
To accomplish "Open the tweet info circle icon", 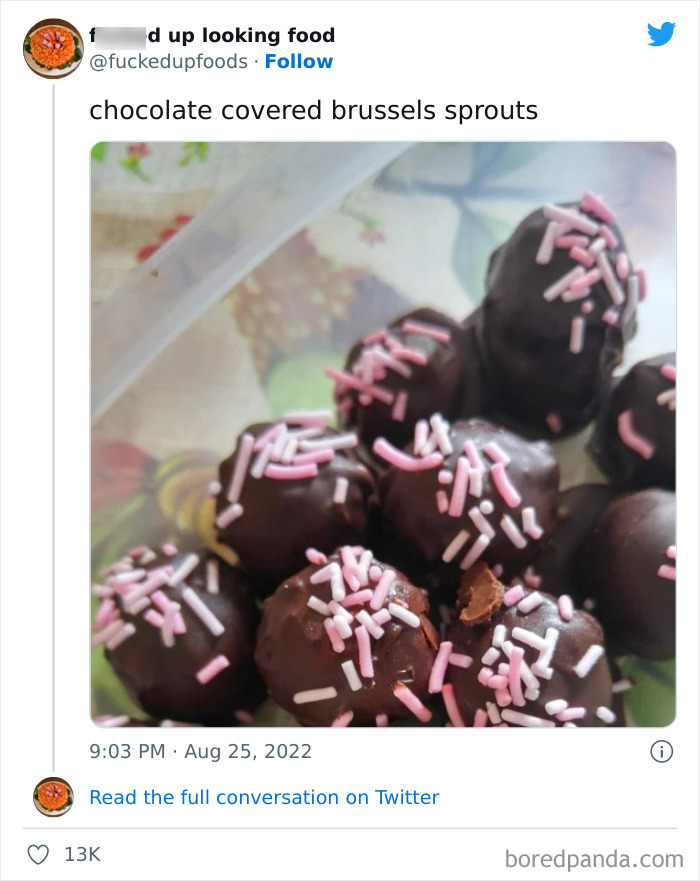I will (661, 752).
